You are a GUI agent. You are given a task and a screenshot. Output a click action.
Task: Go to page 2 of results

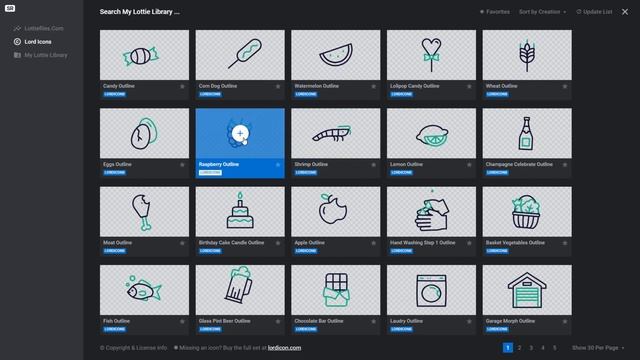[520, 348]
